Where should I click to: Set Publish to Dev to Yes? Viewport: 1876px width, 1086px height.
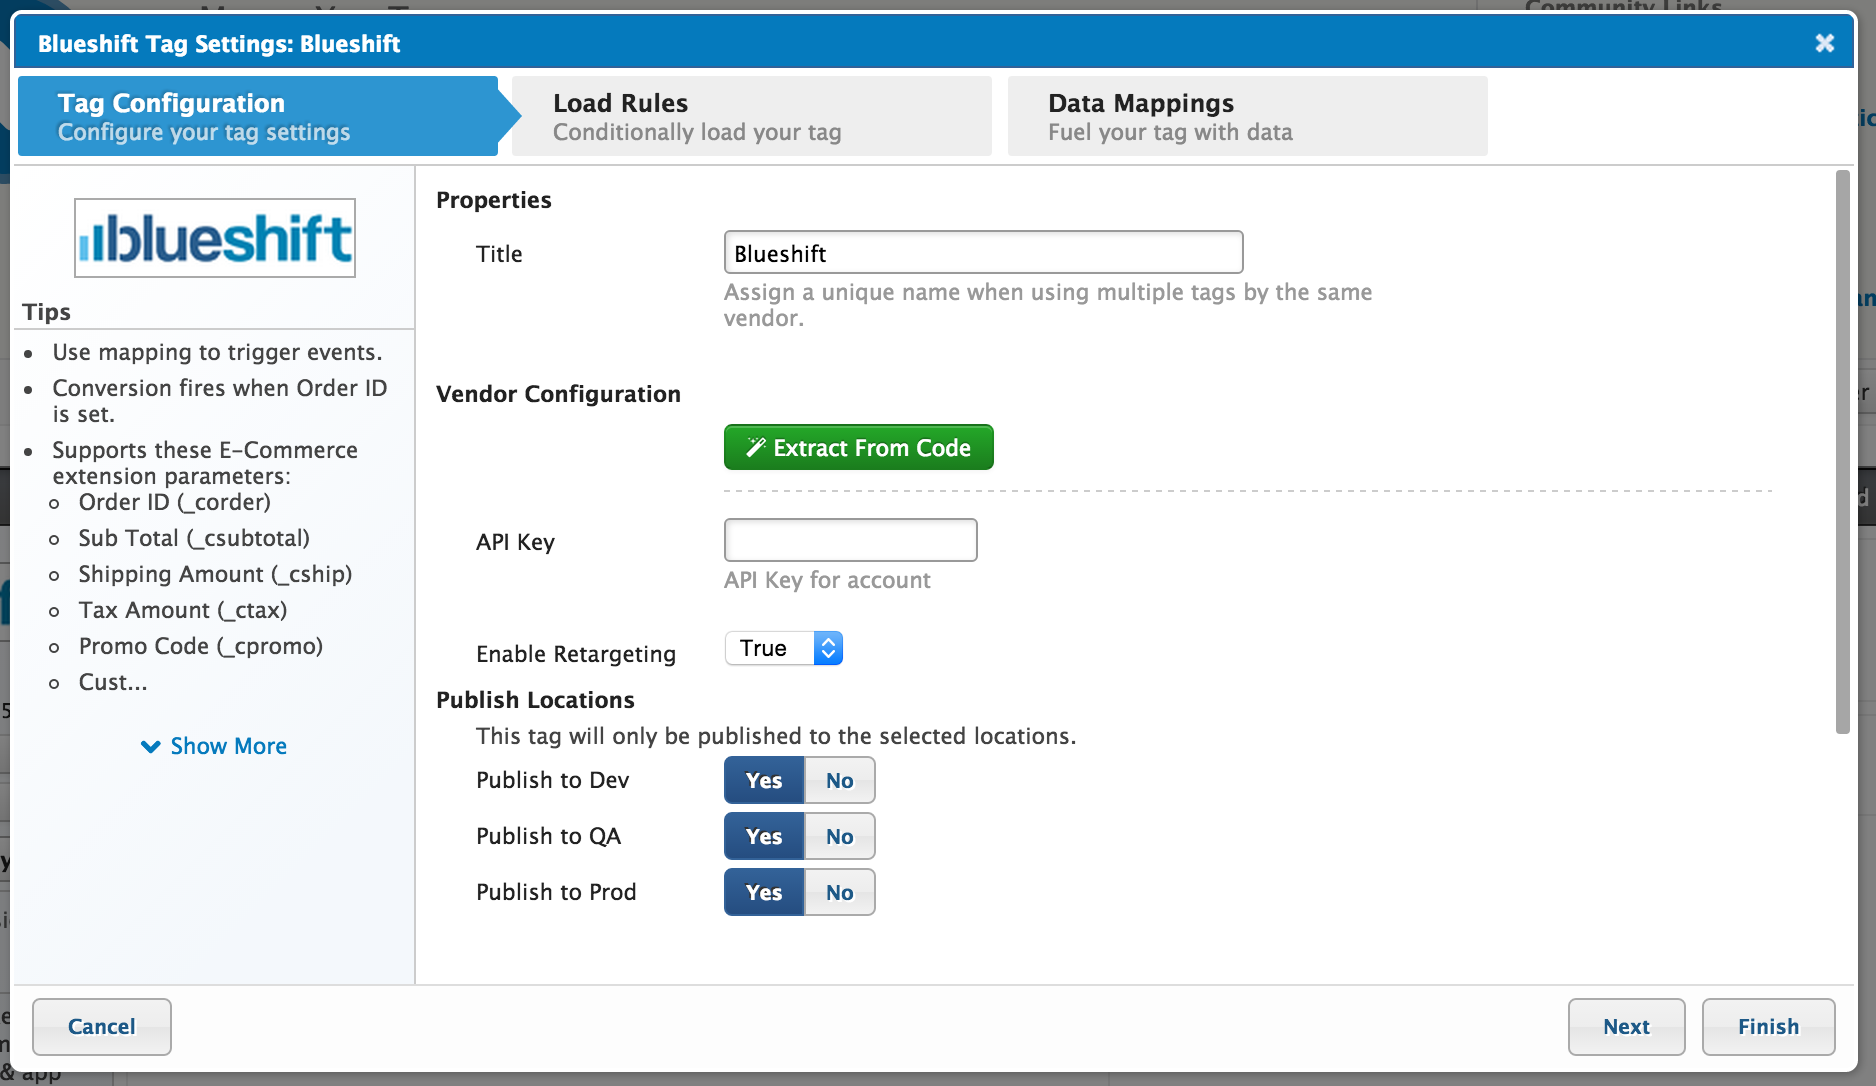pyautogui.click(x=764, y=780)
